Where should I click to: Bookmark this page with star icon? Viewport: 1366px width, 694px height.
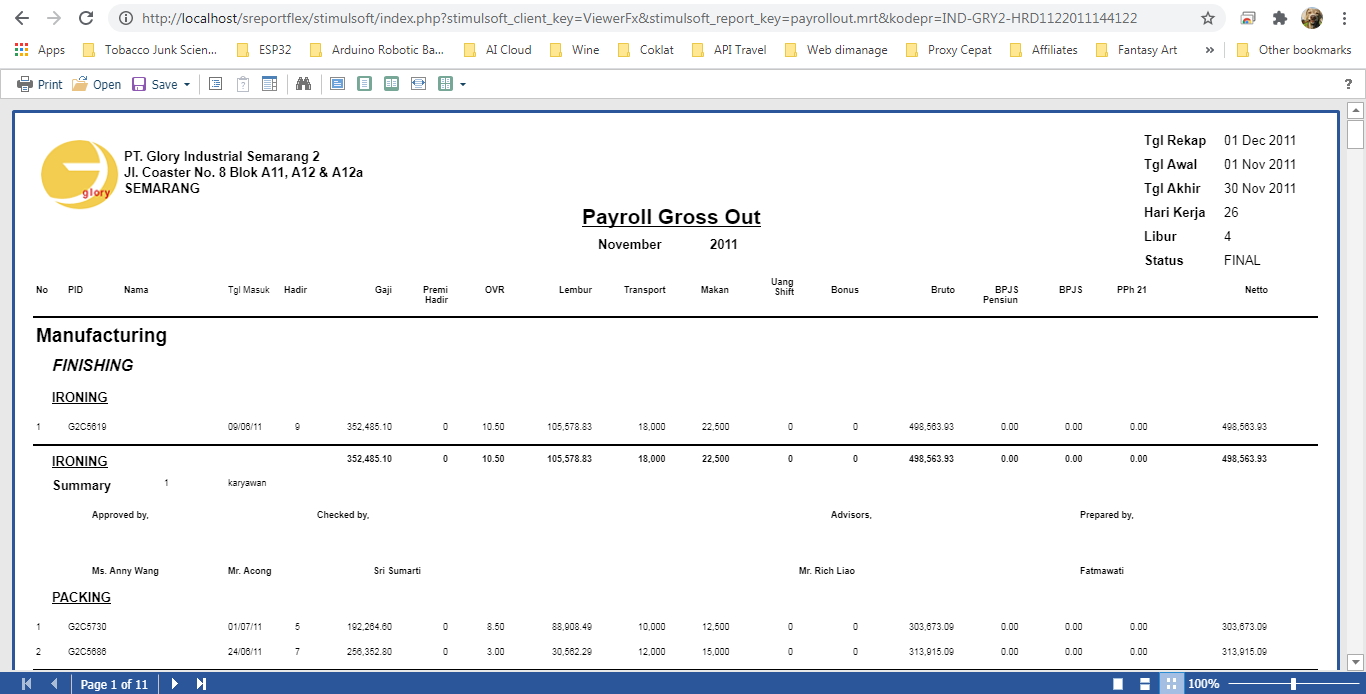pyautogui.click(x=1208, y=18)
